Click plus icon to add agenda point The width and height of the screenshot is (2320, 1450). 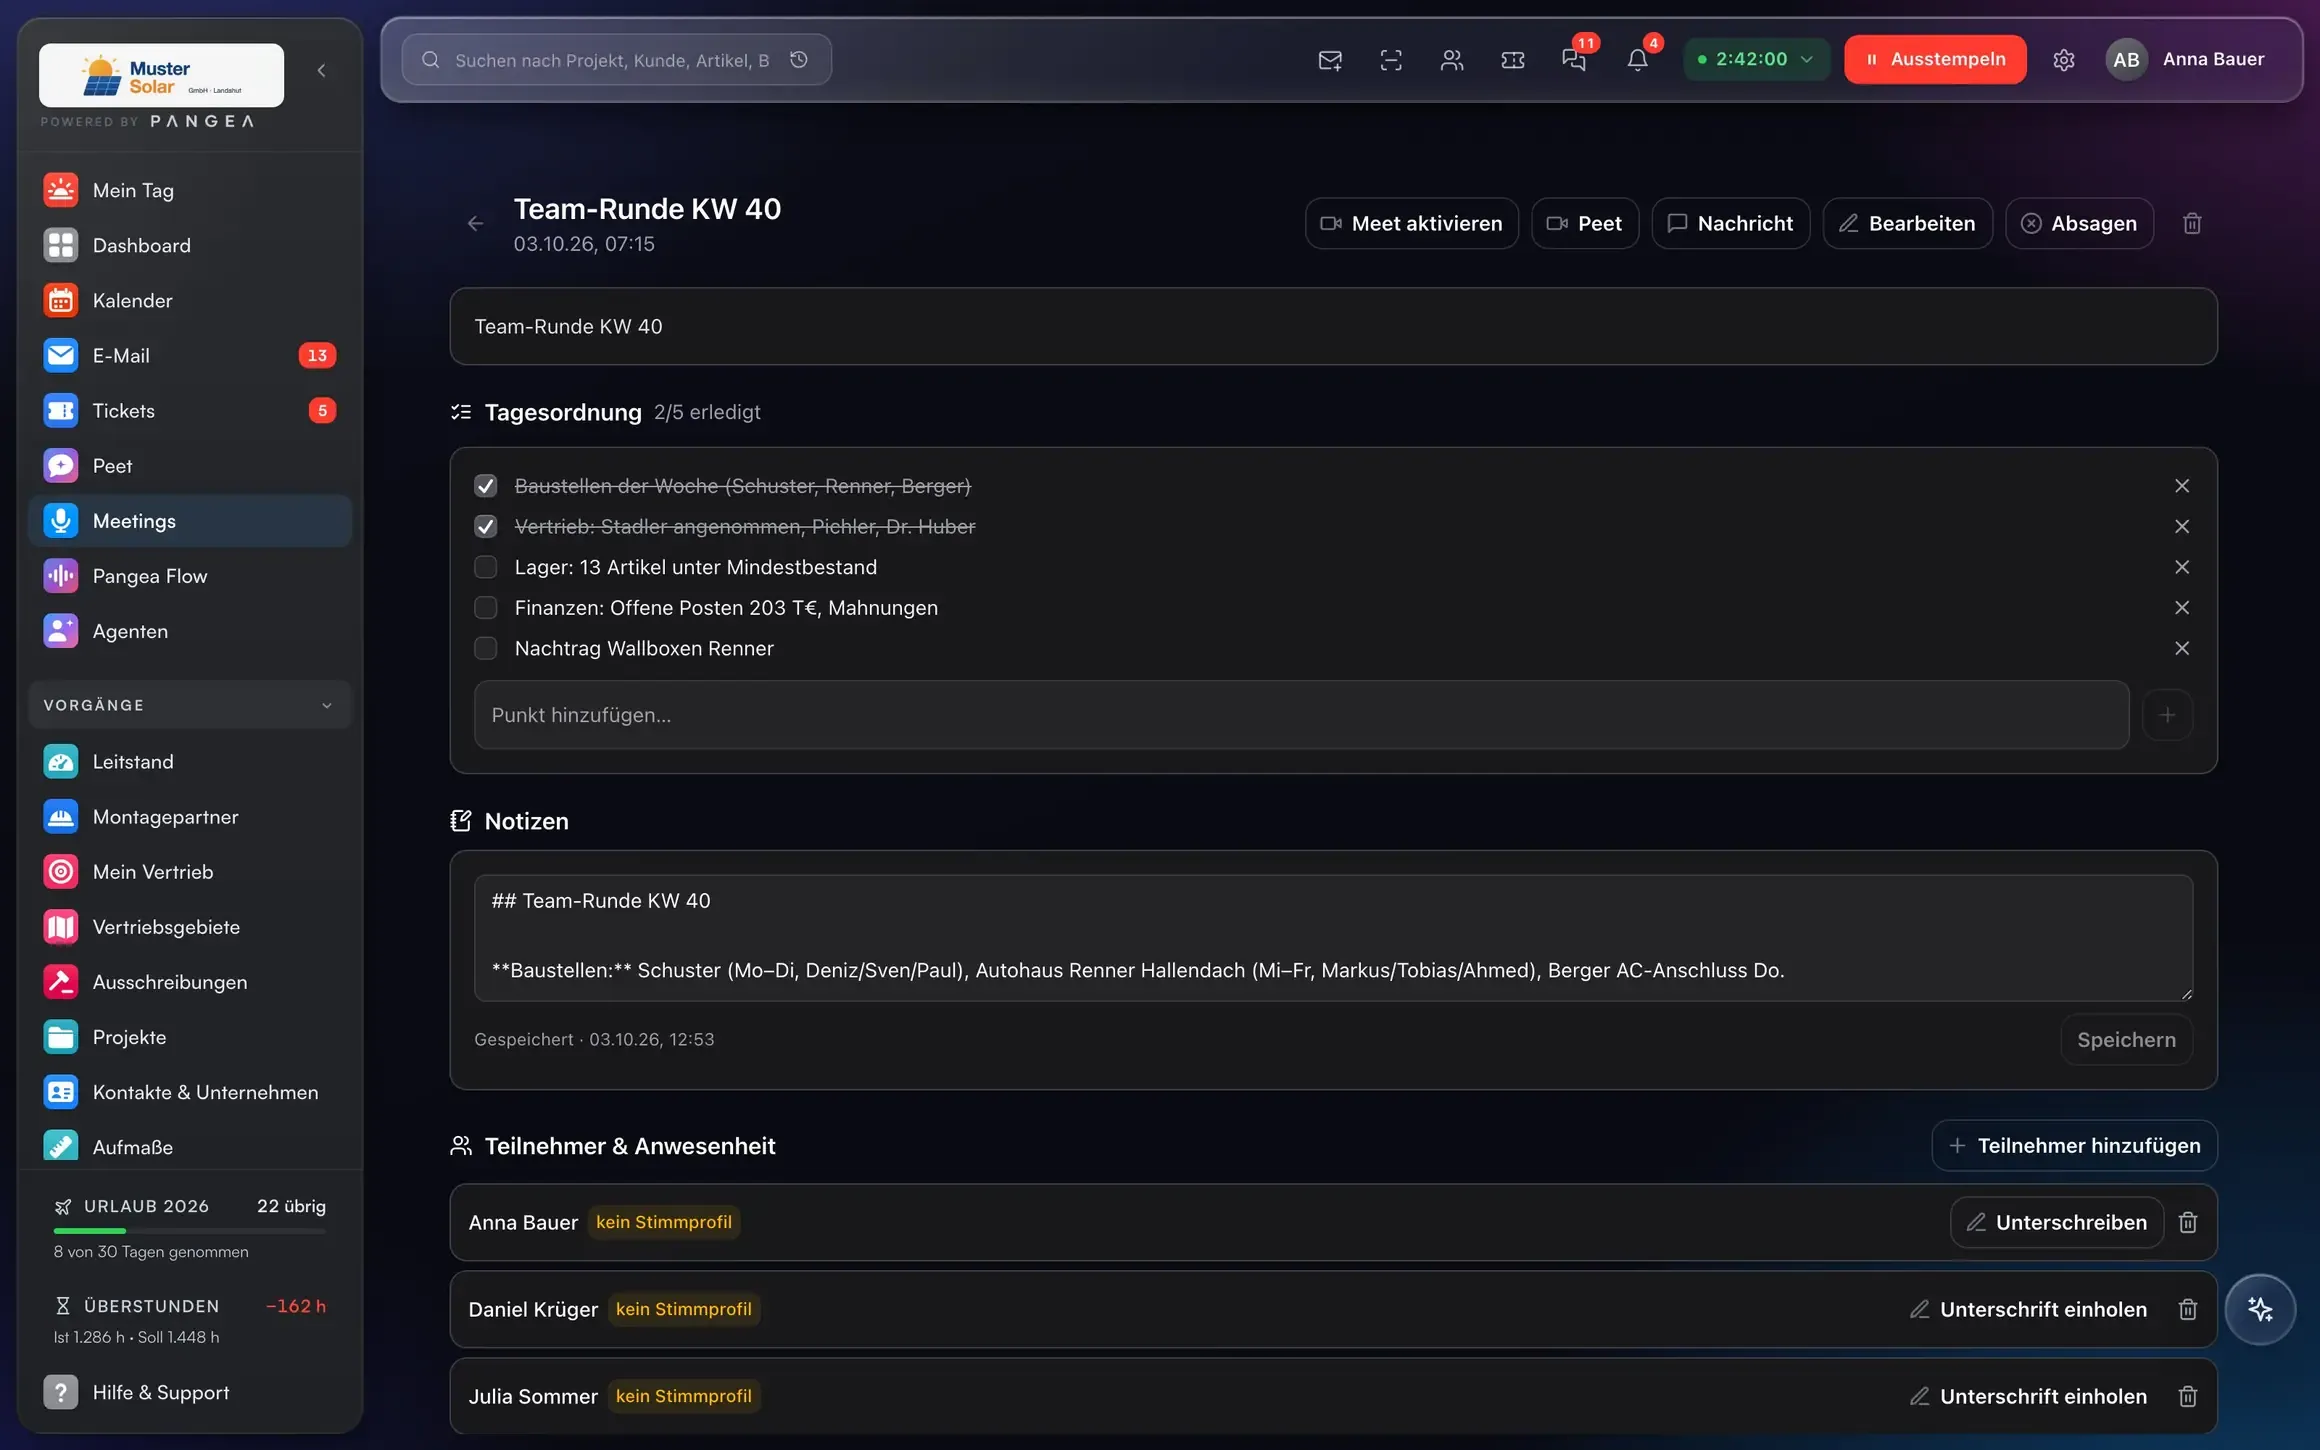click(2167, 715)
